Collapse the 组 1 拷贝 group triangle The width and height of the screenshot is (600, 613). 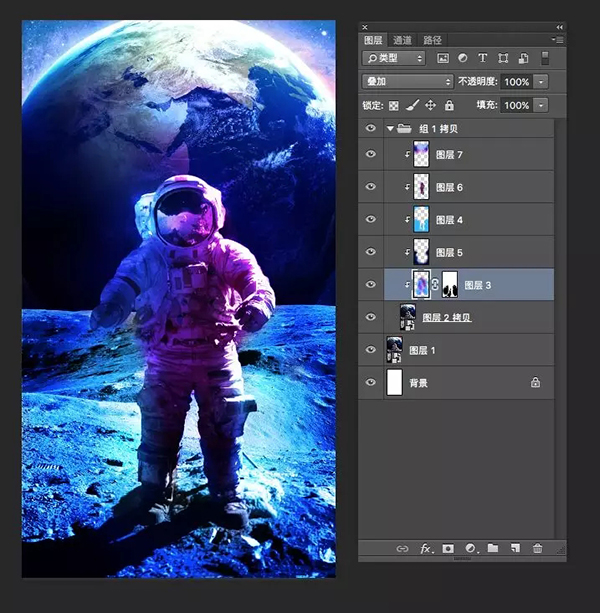389,129
